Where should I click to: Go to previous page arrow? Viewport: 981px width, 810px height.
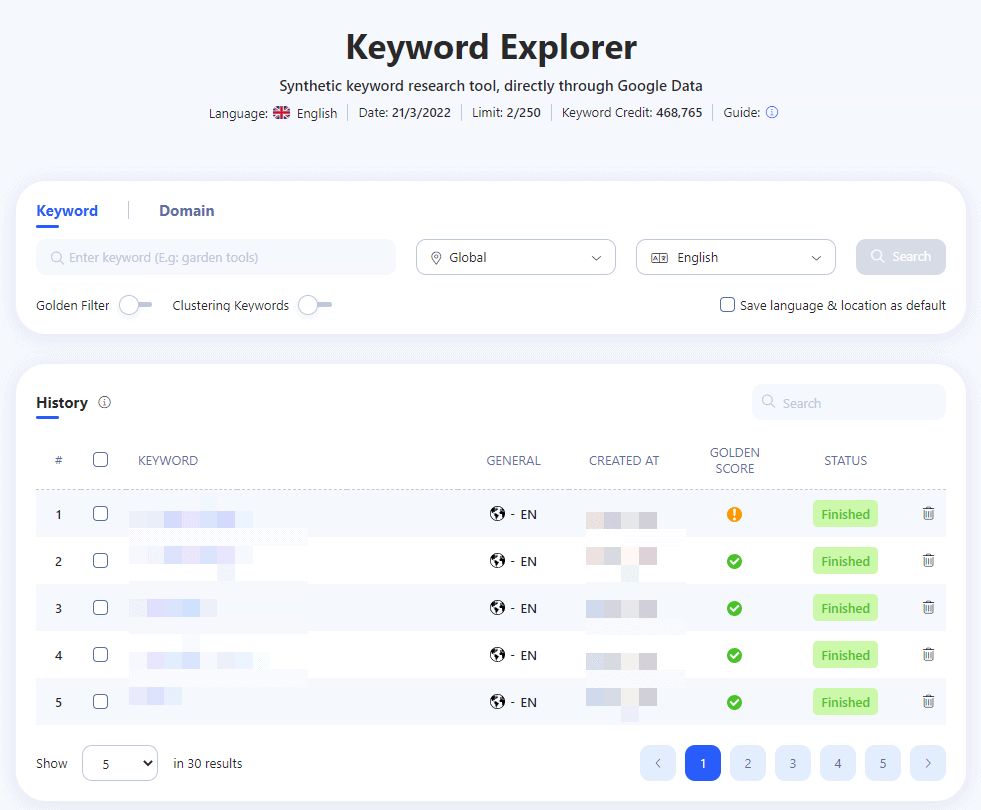[x=658, y=763]
